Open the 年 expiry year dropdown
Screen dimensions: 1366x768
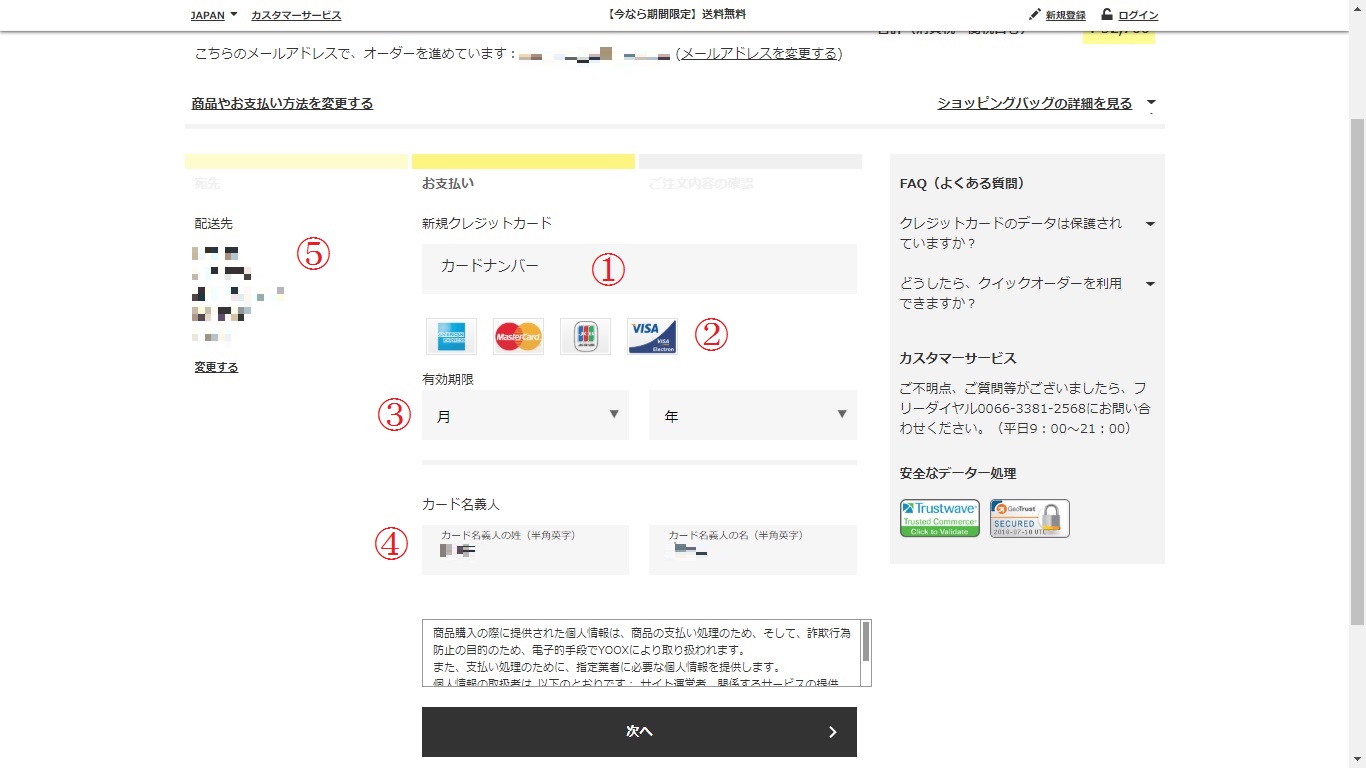tap(752, 415)
